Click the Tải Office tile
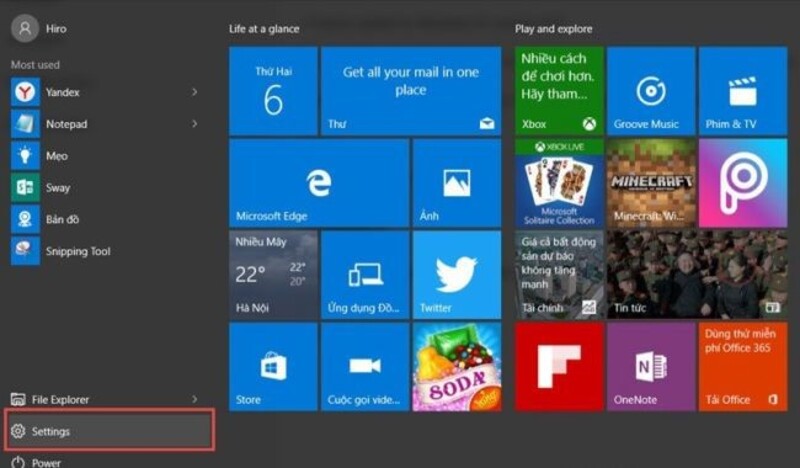Image resolution: width=800 pixels, height=468 pixels. pyautogui.click(x=743, y=366)
